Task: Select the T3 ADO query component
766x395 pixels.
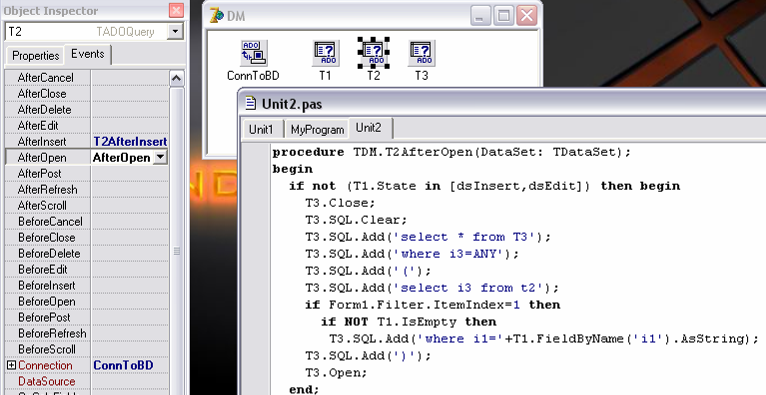Action: tap(422, 53)
